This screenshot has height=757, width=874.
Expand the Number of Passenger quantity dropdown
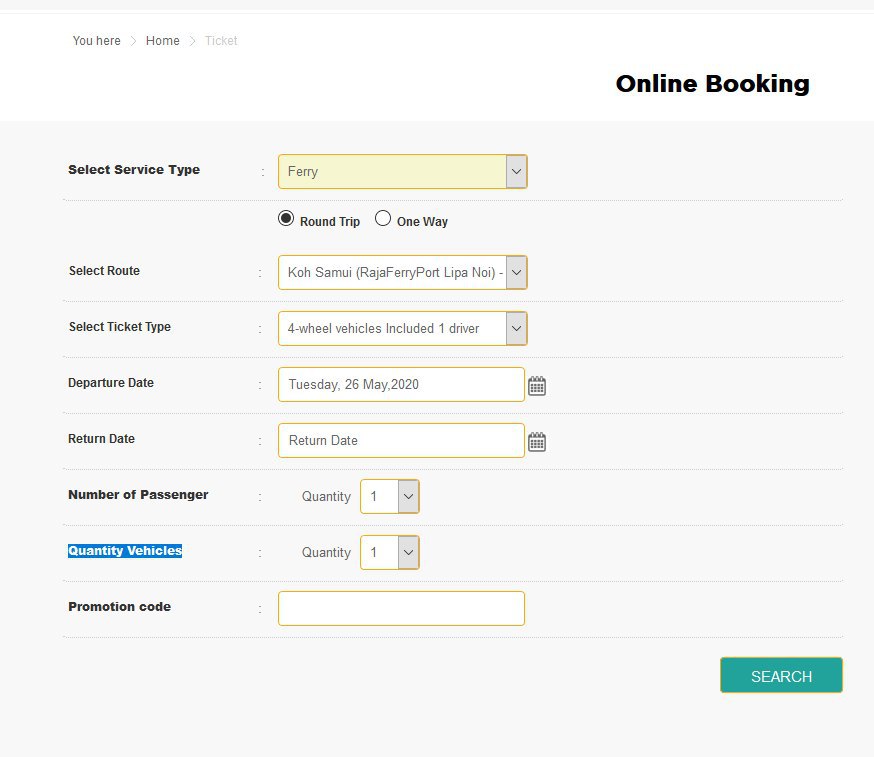pyautogui.click(x=390, y=496)
